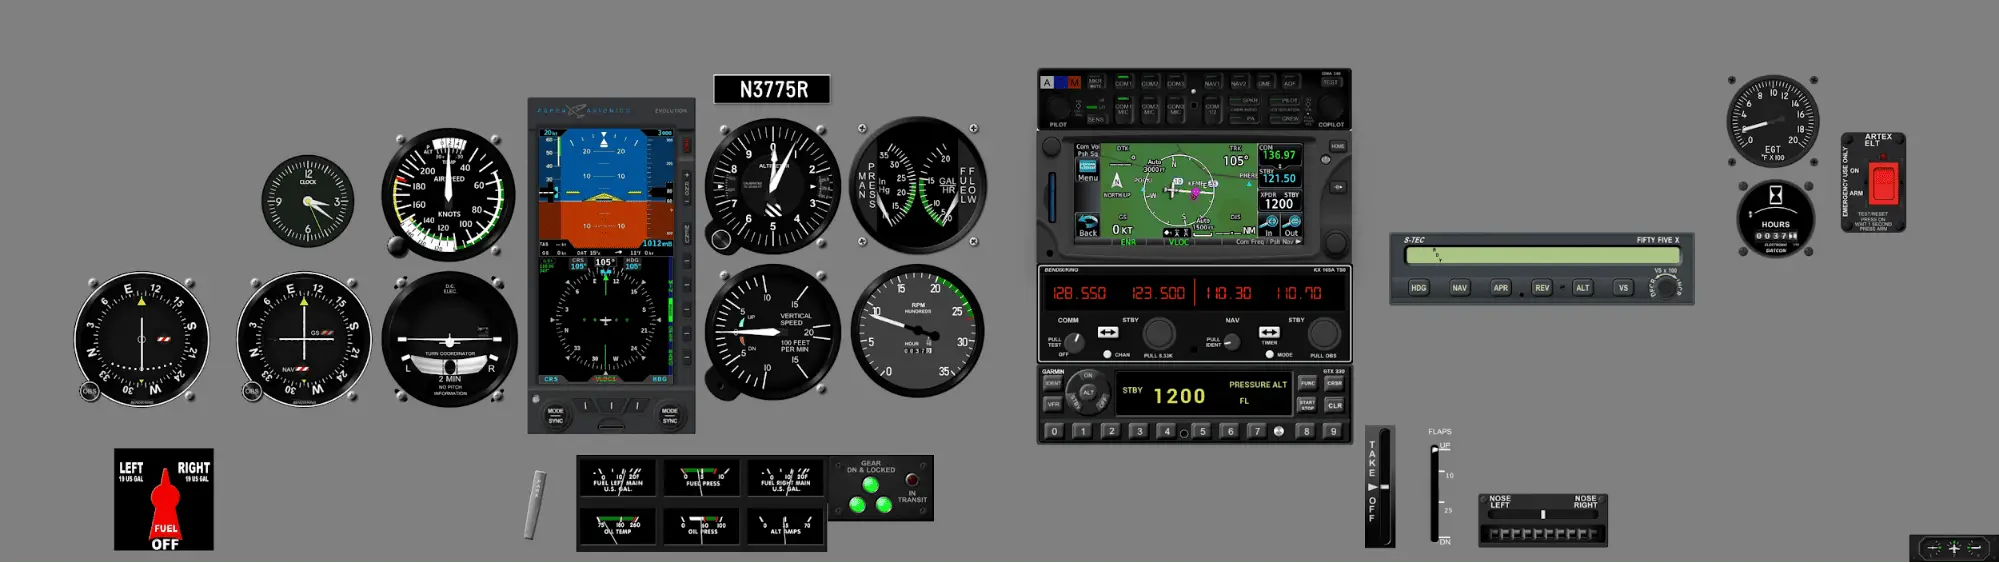Click transponder digit key 7

(x=1258, y=432)
